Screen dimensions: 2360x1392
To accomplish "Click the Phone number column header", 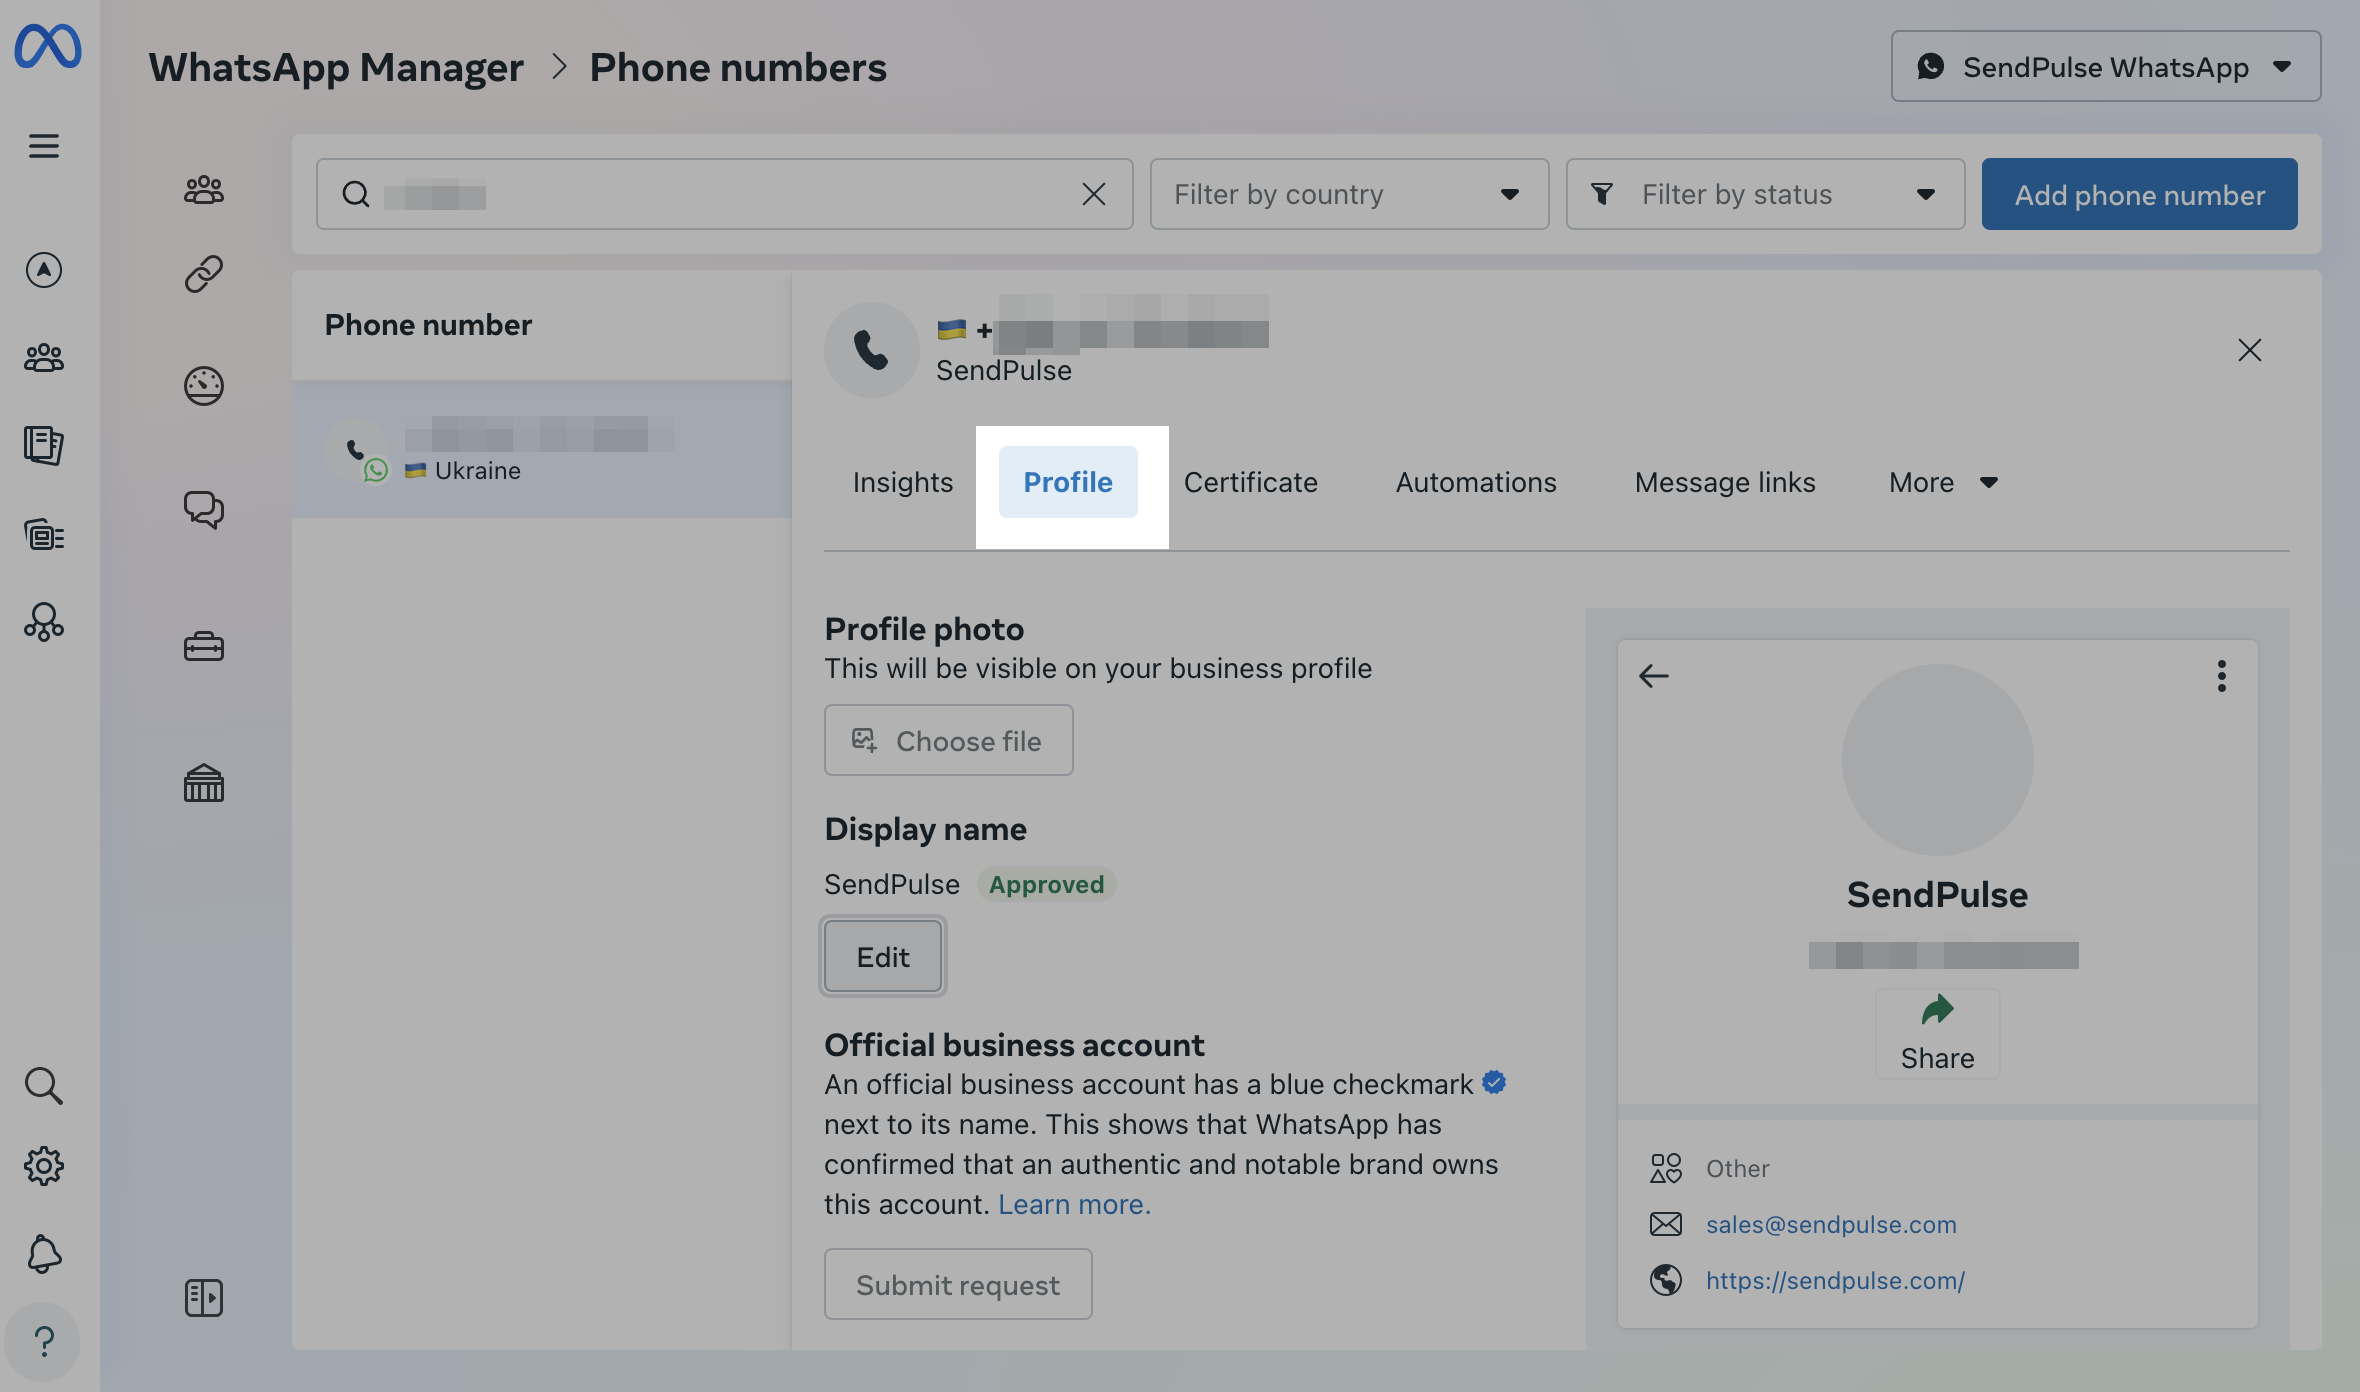I will tap(428, 325).
